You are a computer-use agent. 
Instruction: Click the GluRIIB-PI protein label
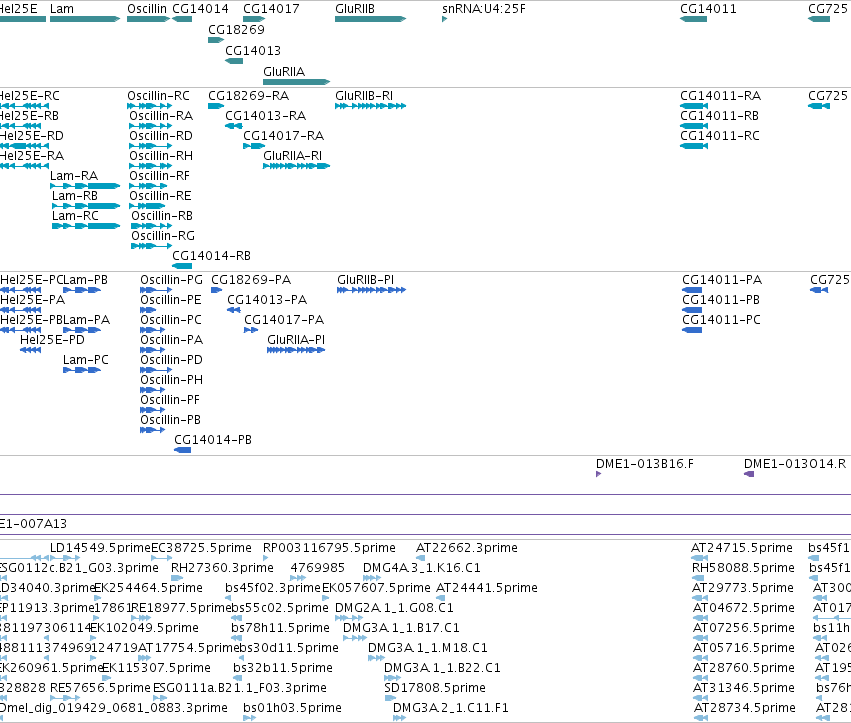pyautogui.click(x=365, y=280)
